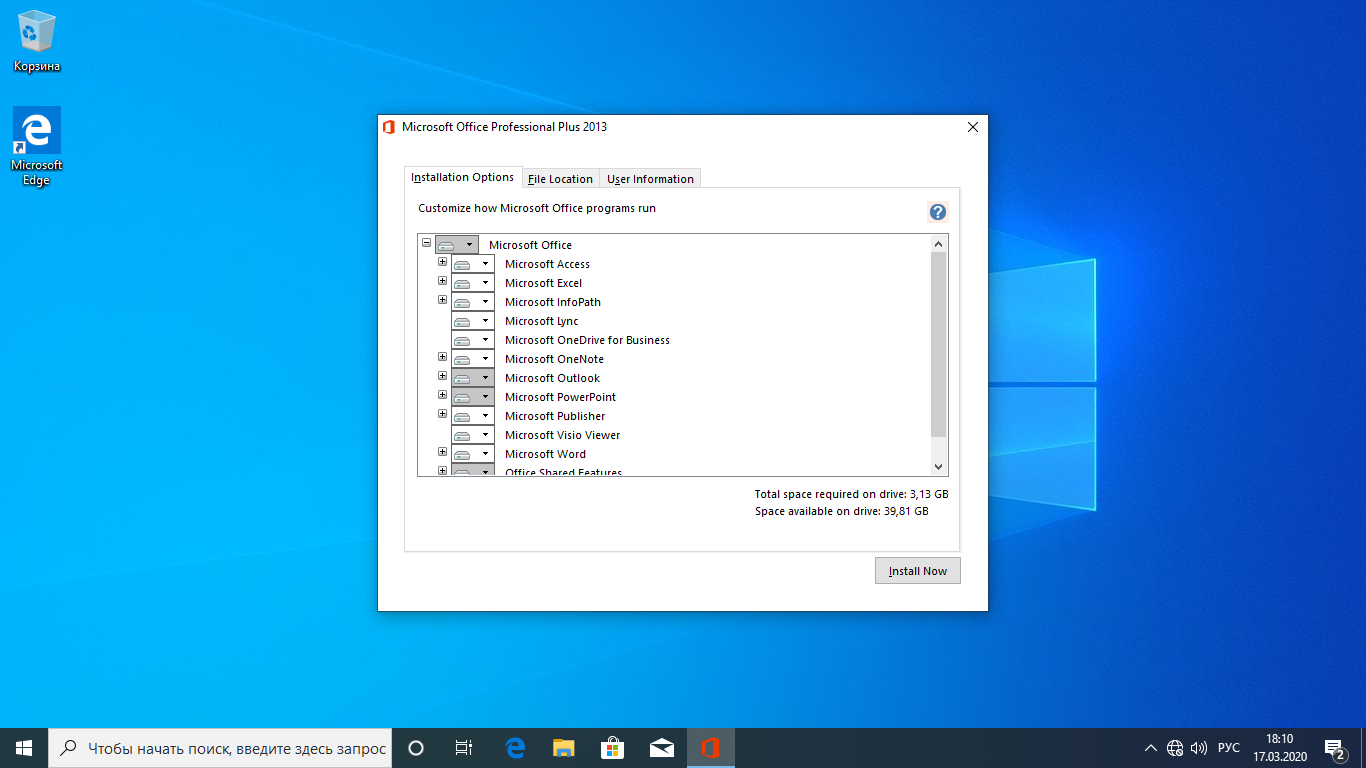The image size is (1366, 768).
Task: Open install options dropdown for Visio Viewer
Action: pos(473,435)
